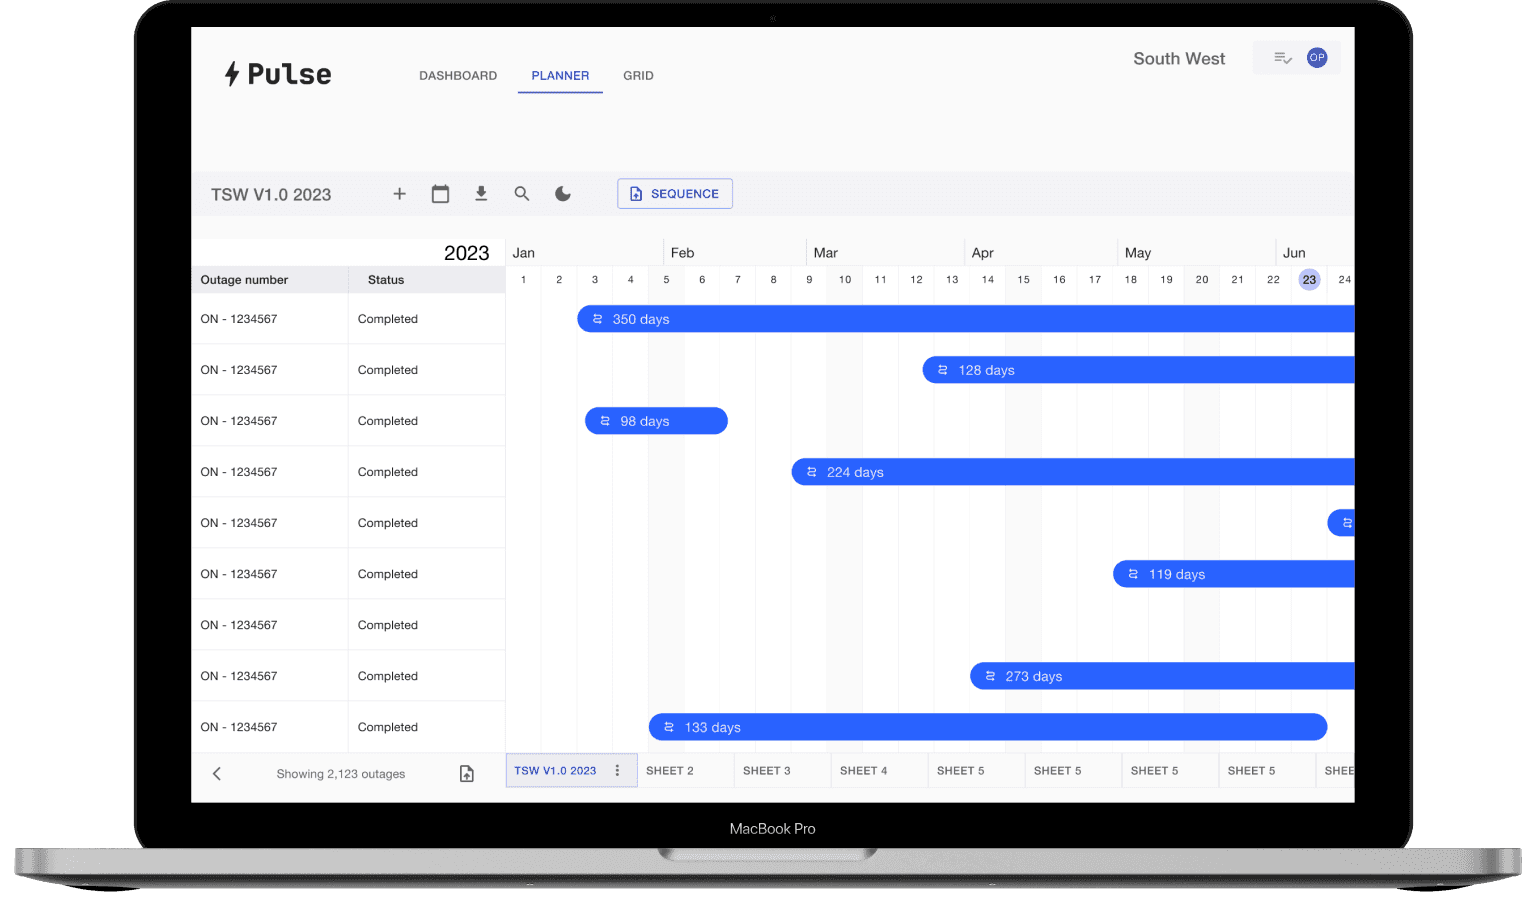Open the calendar date picker icon
The image size is (1536, 897).
(x=440, y=194)
